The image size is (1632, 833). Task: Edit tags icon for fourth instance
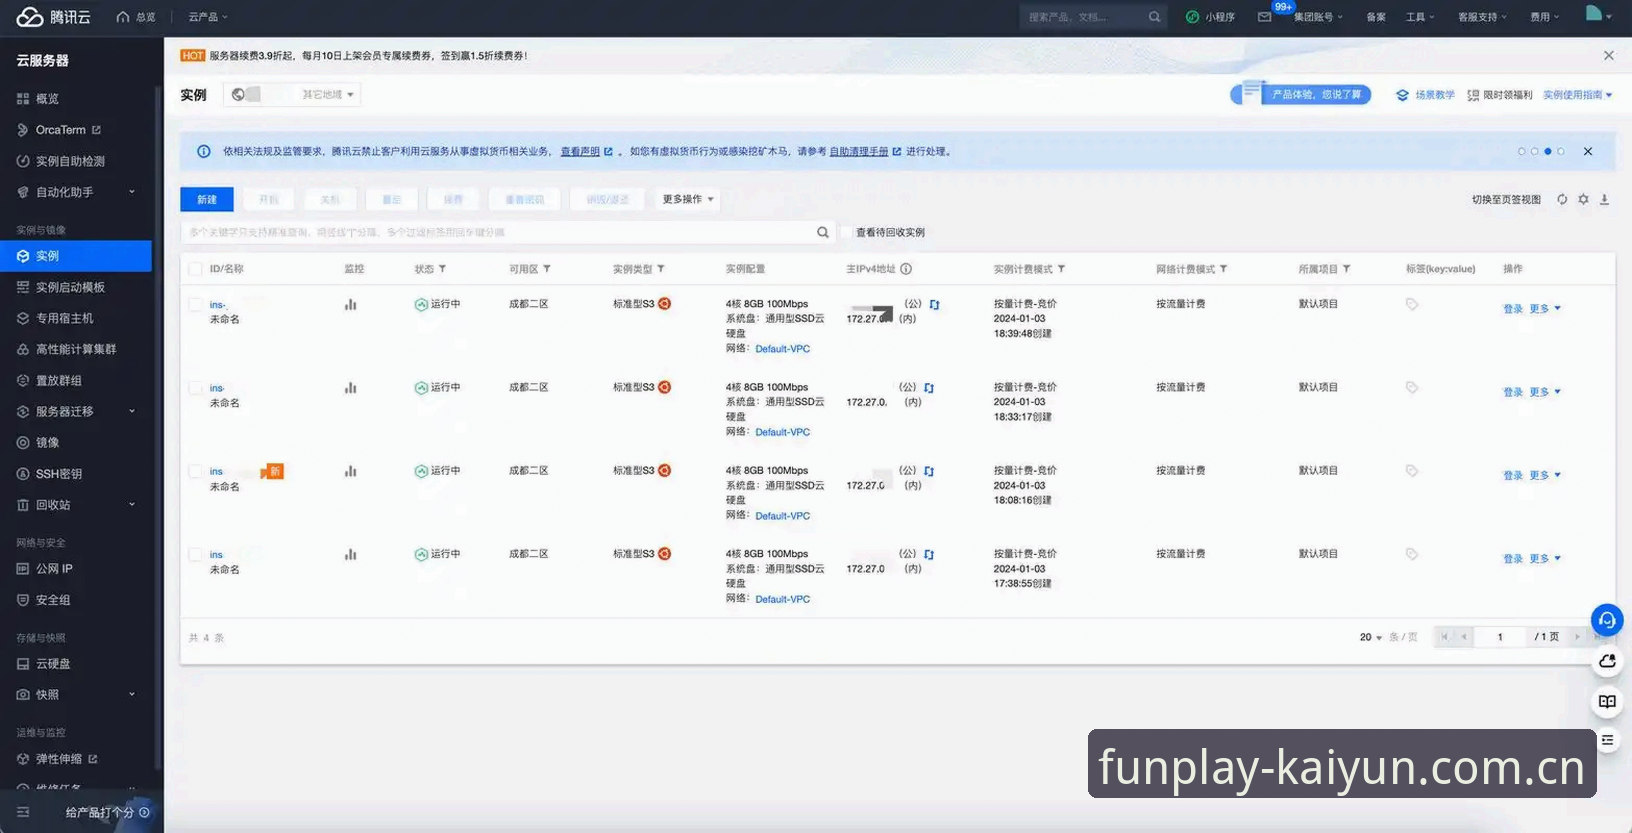(1412, 554)
